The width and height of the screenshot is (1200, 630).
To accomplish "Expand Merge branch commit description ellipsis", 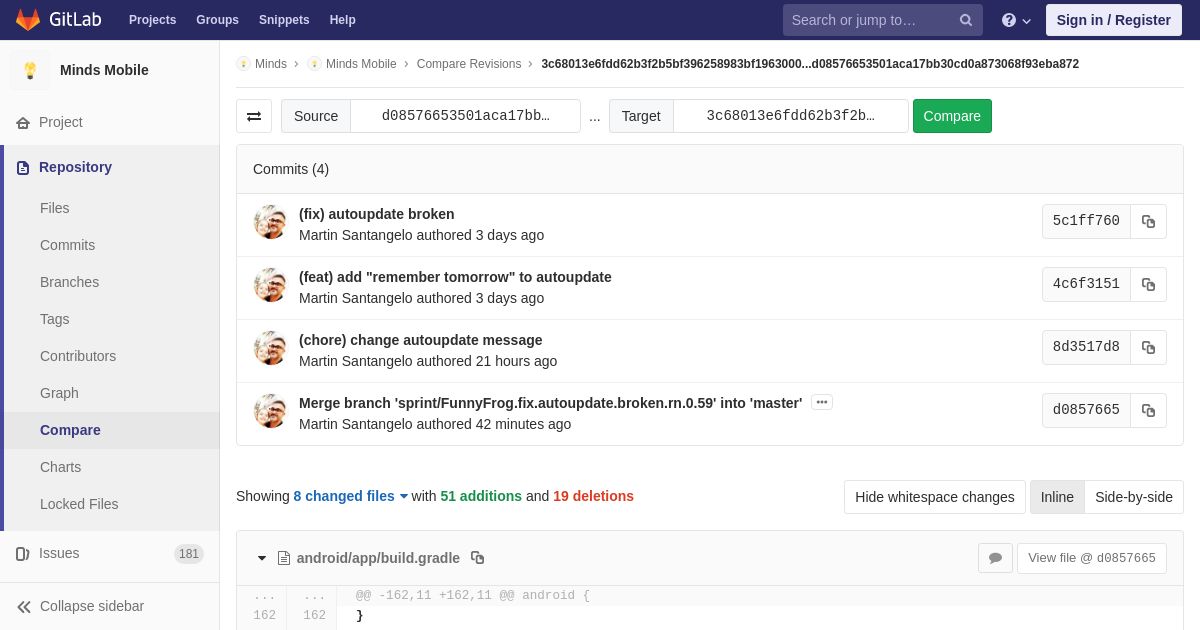I will 822,402.
